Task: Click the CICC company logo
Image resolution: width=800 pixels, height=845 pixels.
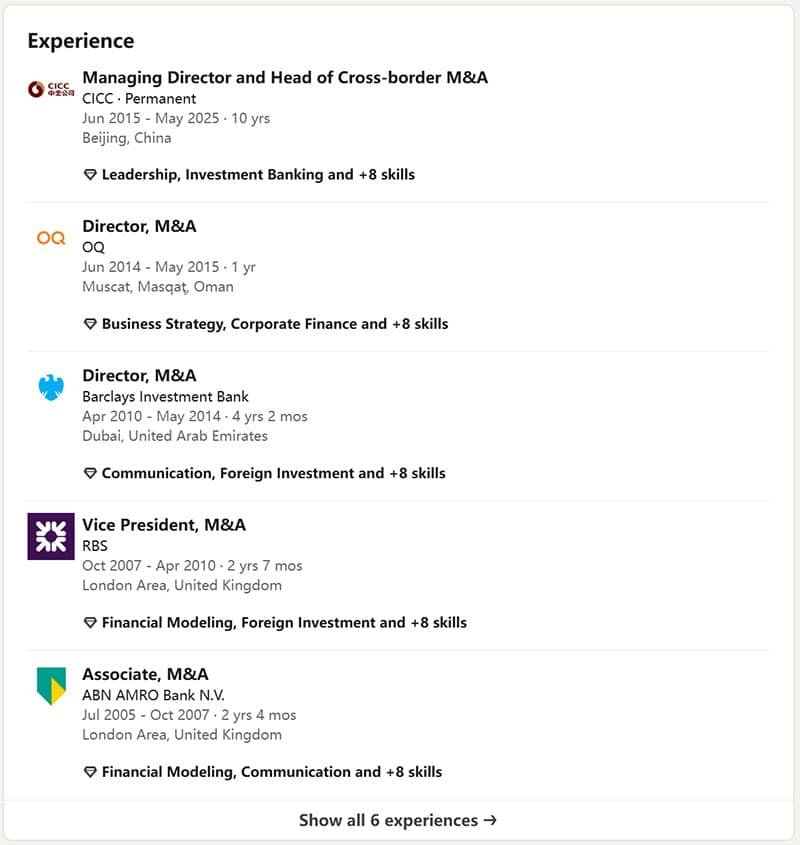Action: pyautogui.click(x=51, y=89)
